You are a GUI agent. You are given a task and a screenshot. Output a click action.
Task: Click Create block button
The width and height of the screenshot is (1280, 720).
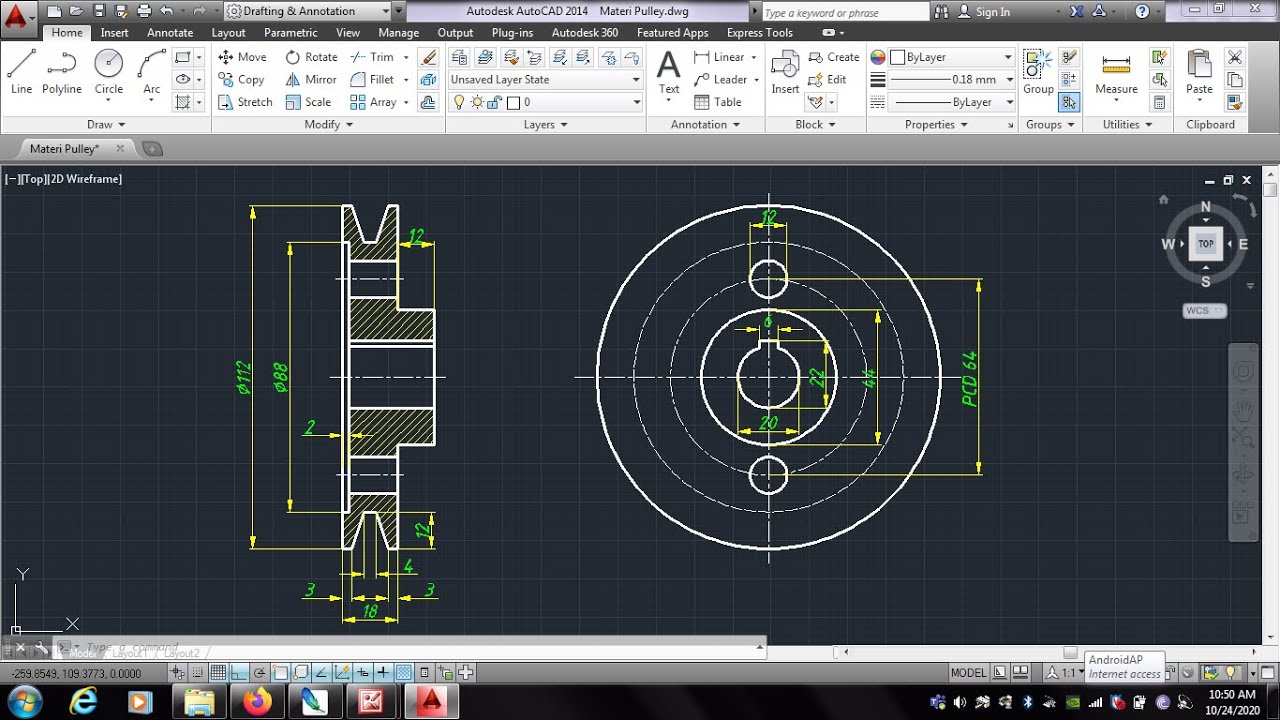point(834,57)
